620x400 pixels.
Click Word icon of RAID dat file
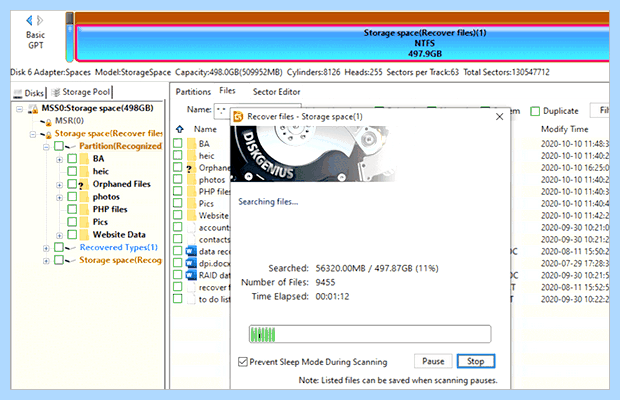point(191,275)
